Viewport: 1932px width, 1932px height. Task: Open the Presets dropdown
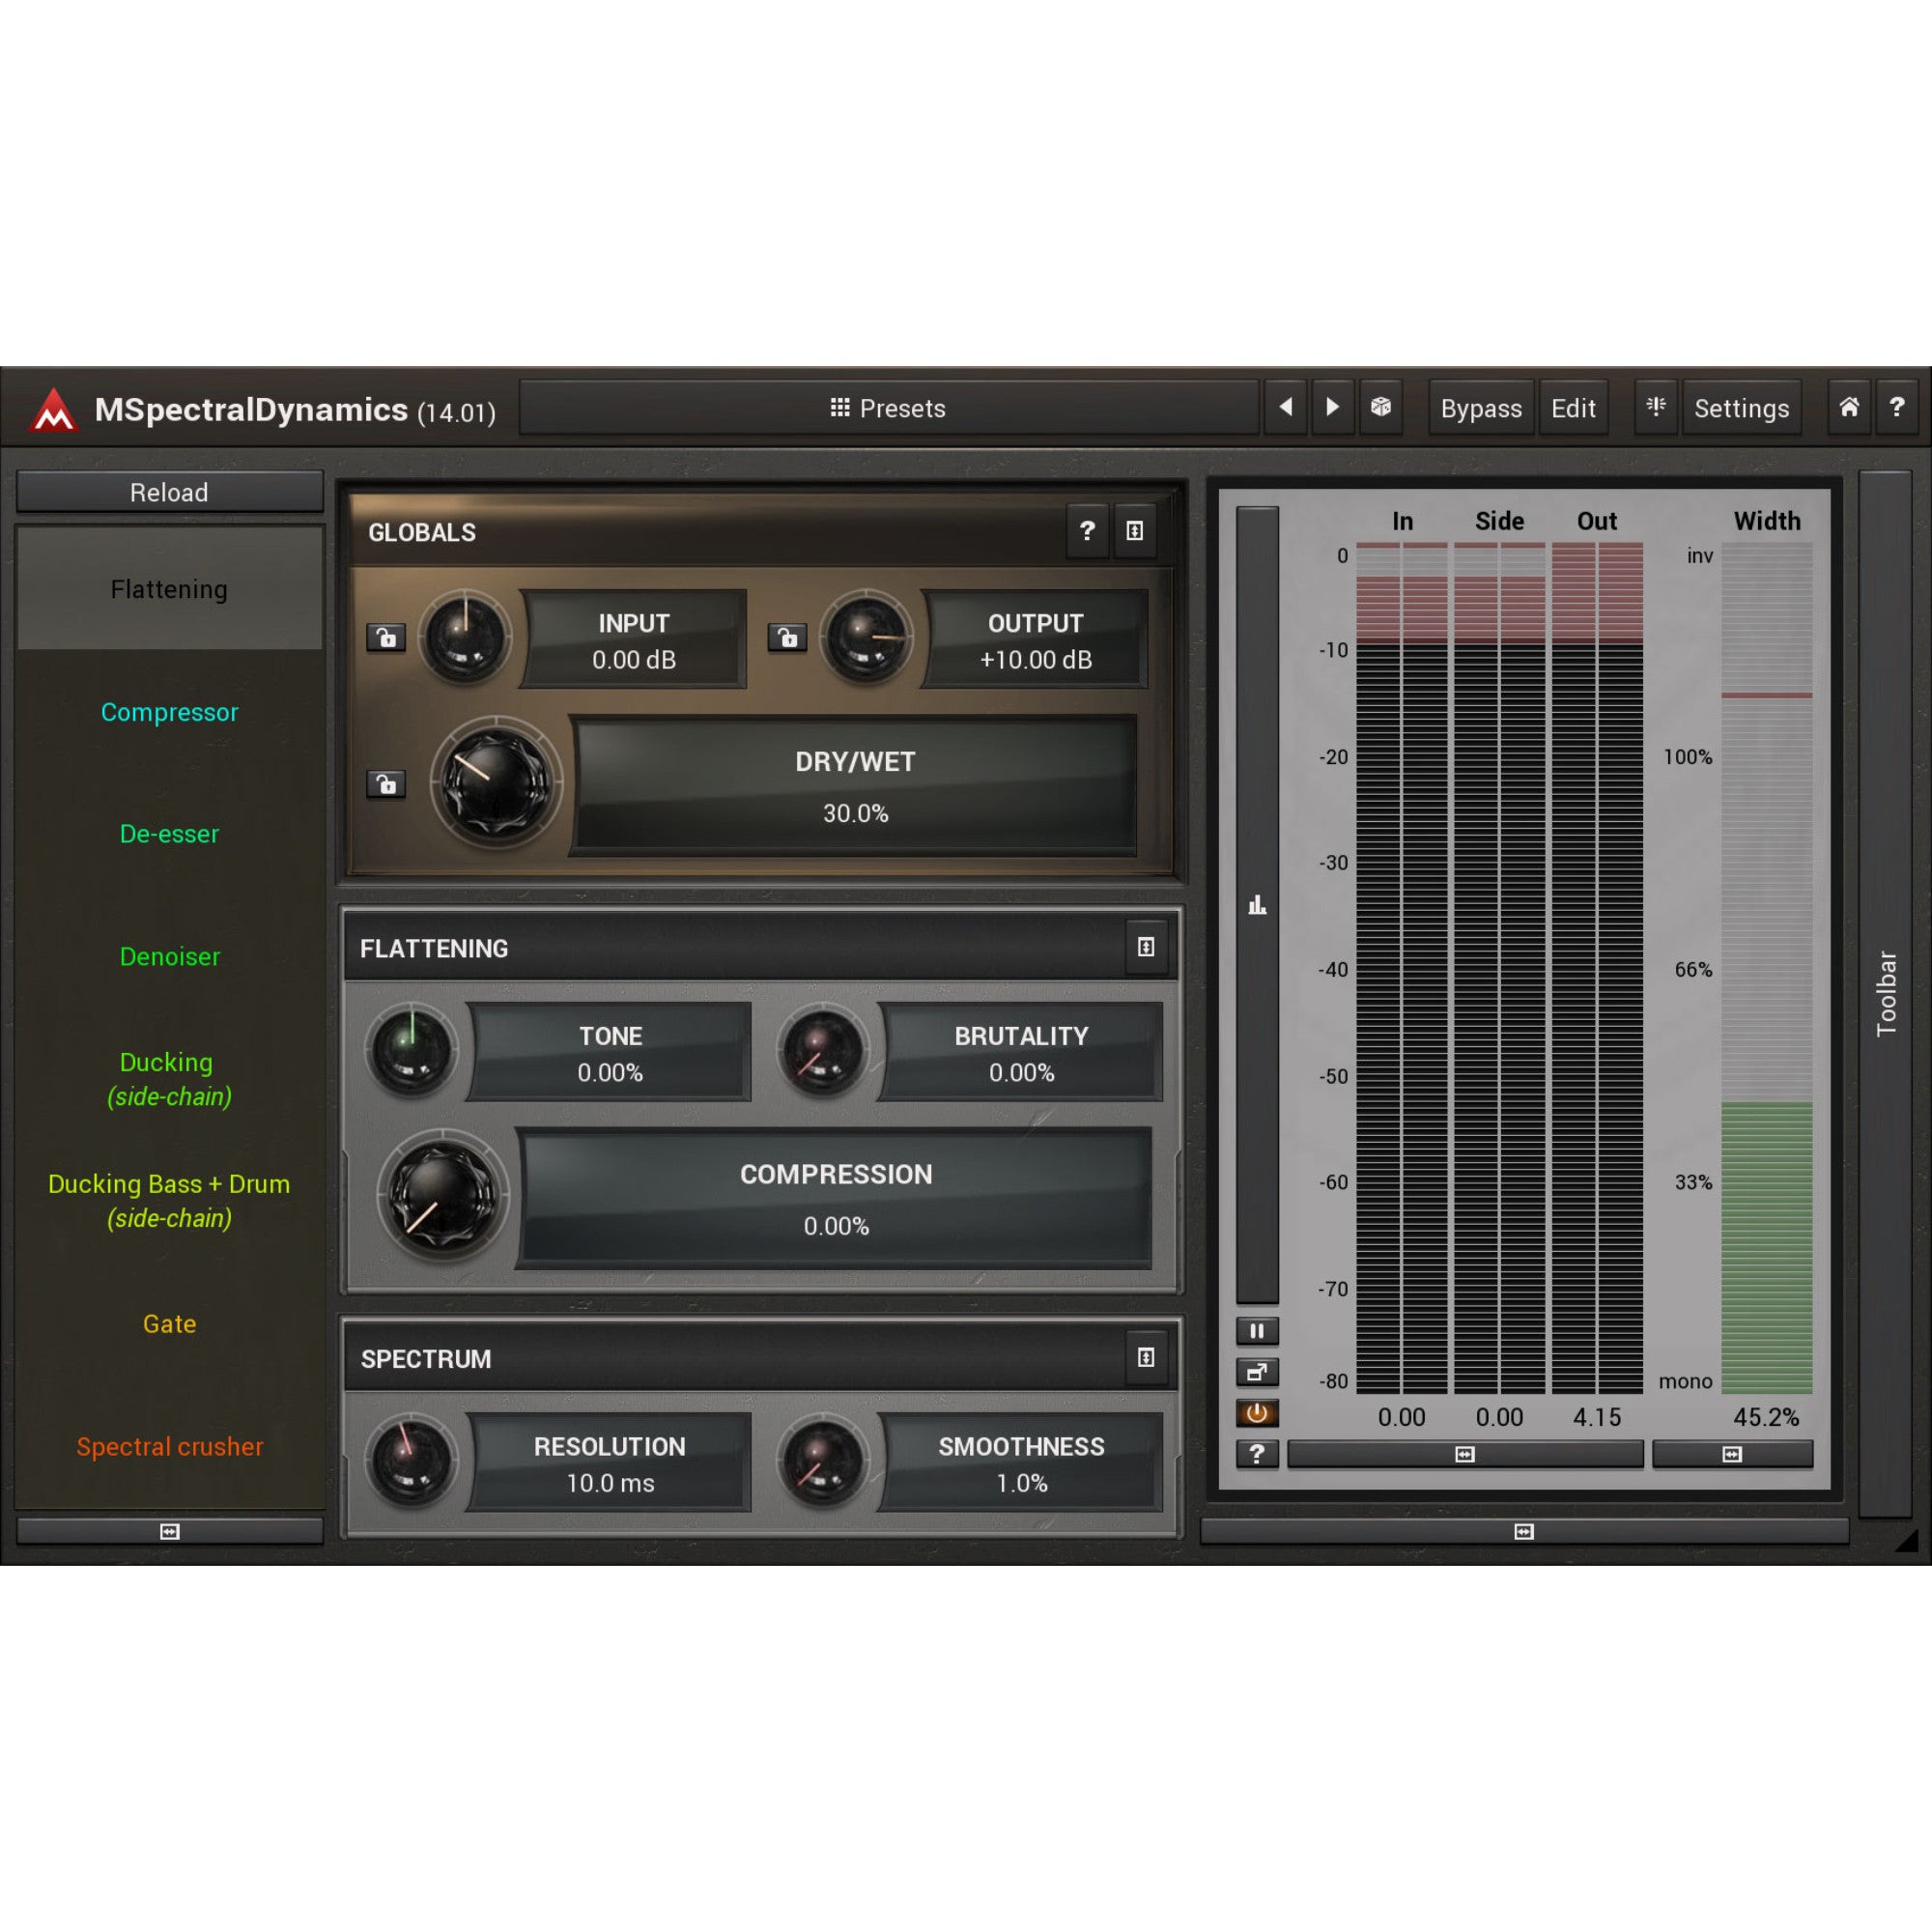(888, 408)
